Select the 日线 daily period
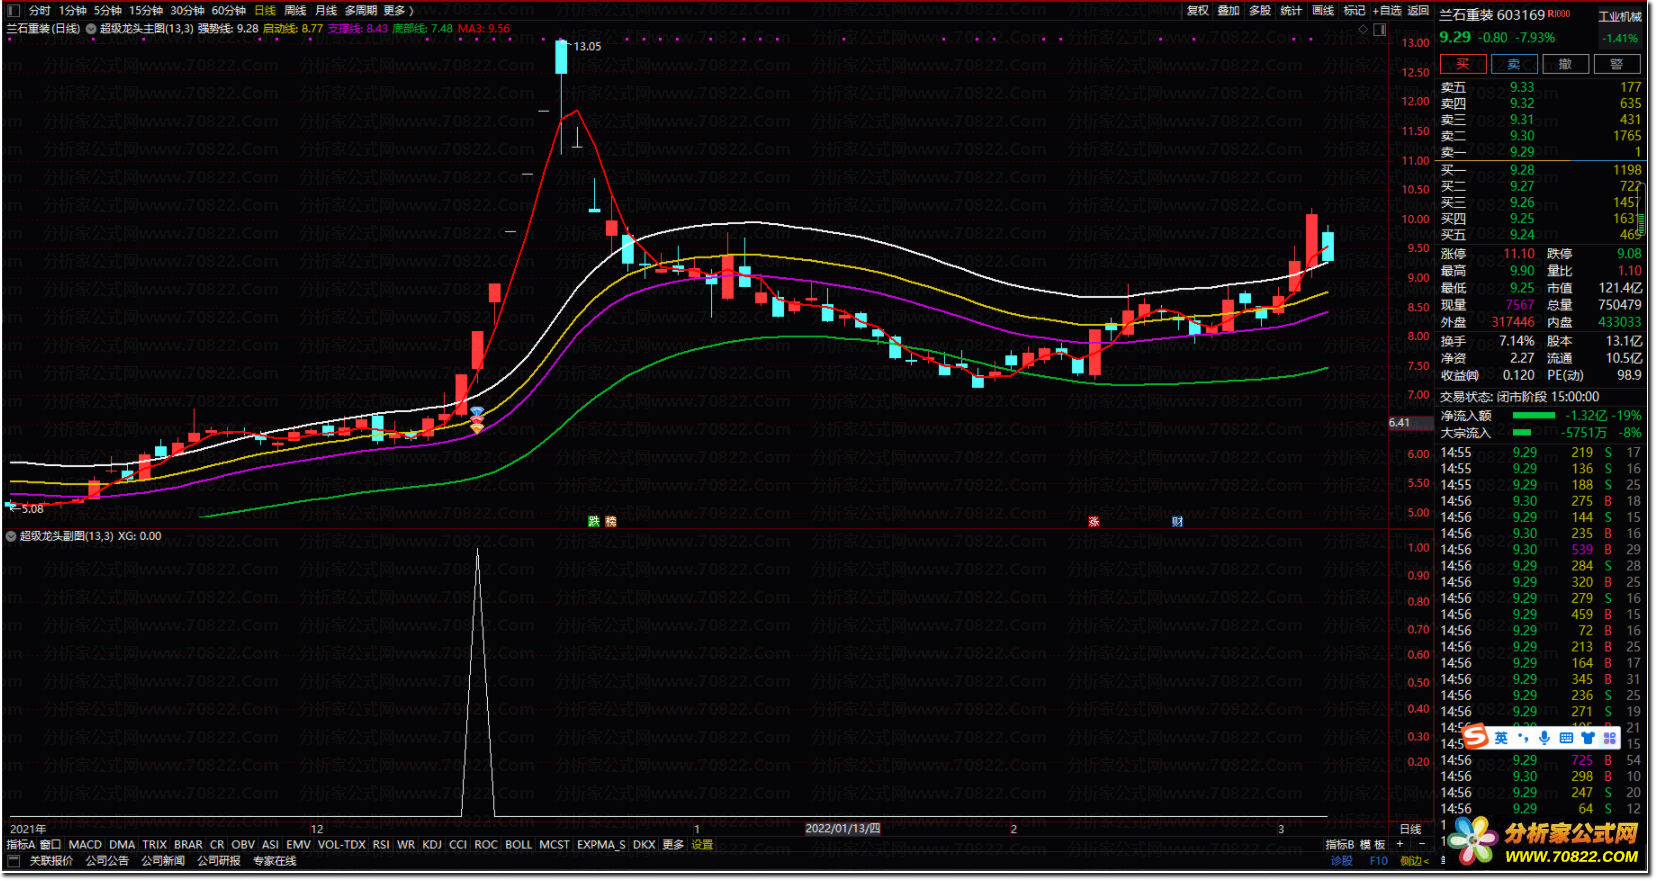 265,10
